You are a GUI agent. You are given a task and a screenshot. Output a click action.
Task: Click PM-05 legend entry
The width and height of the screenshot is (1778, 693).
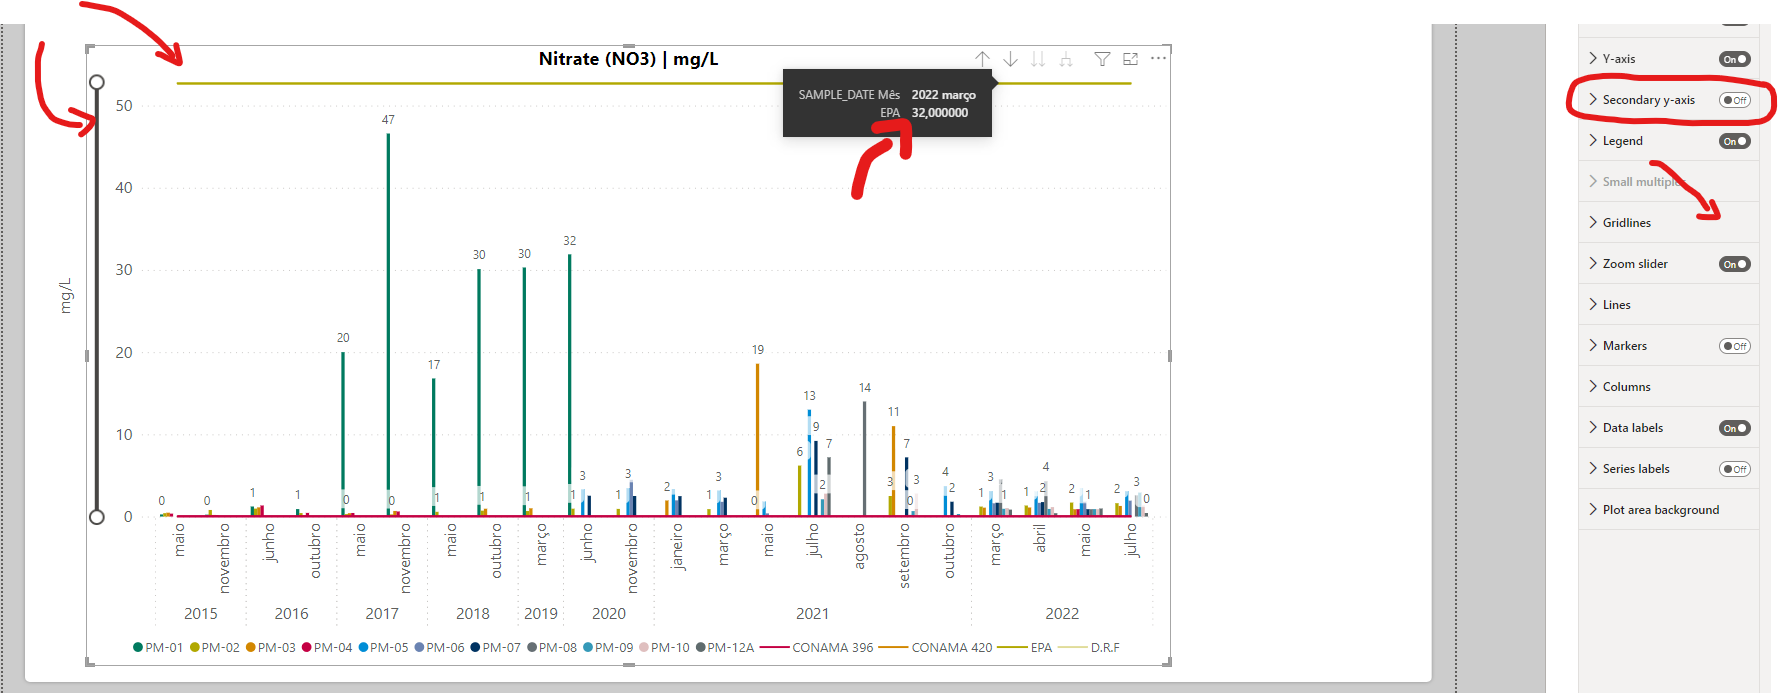point(384,648)
